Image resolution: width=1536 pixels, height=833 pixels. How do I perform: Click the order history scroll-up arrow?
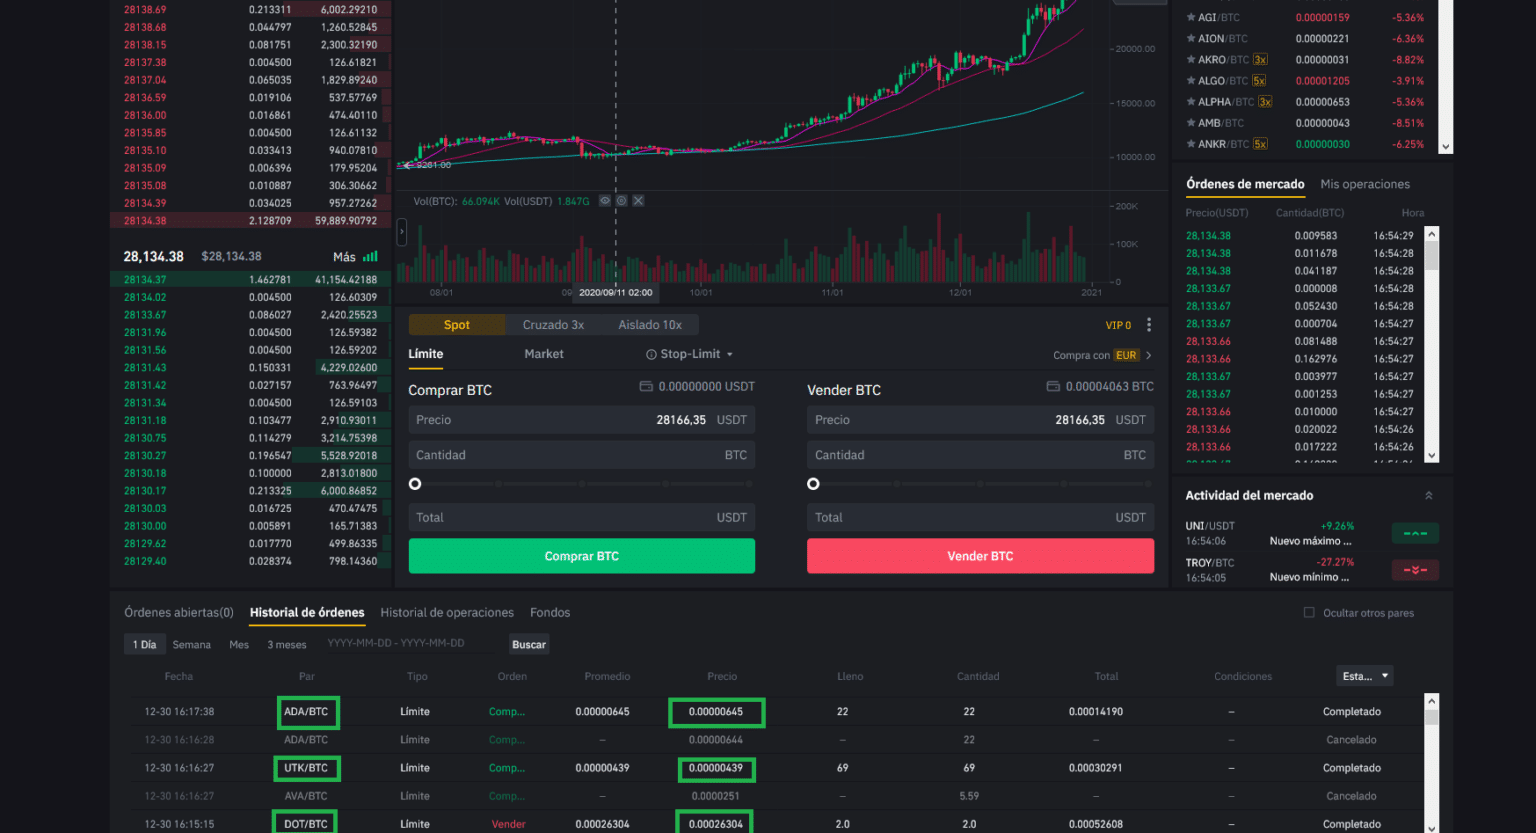(1431, 701)
